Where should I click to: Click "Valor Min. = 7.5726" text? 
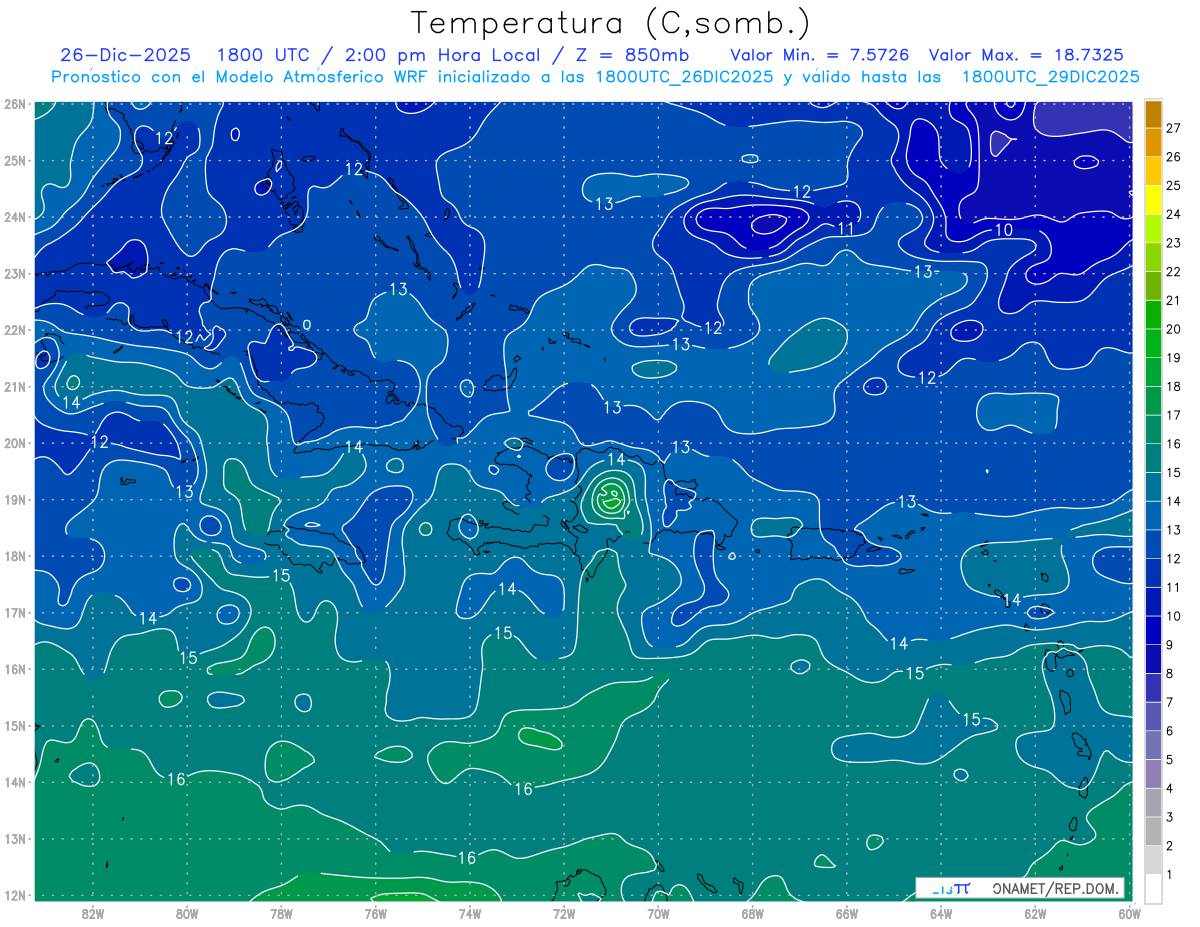pos(820,54)
